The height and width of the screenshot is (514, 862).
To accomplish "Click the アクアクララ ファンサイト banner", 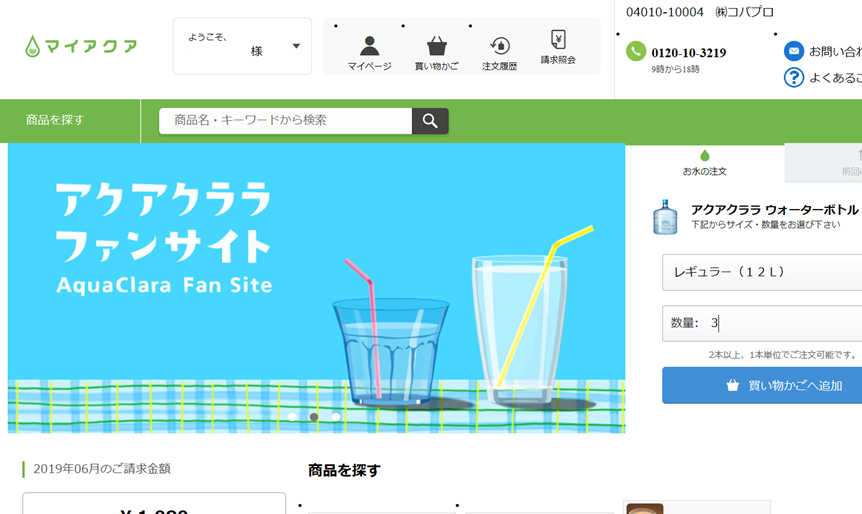I will click(316, 288).
